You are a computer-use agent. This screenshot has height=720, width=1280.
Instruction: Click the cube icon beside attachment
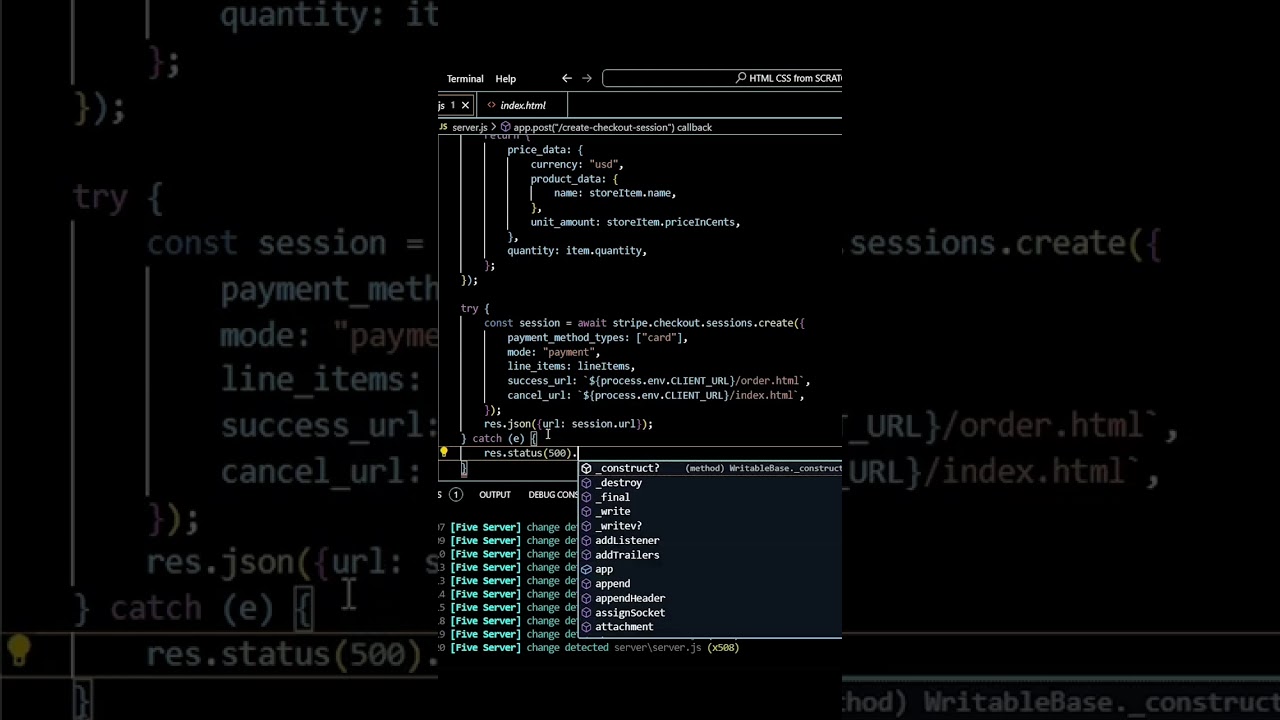point(586,627)
